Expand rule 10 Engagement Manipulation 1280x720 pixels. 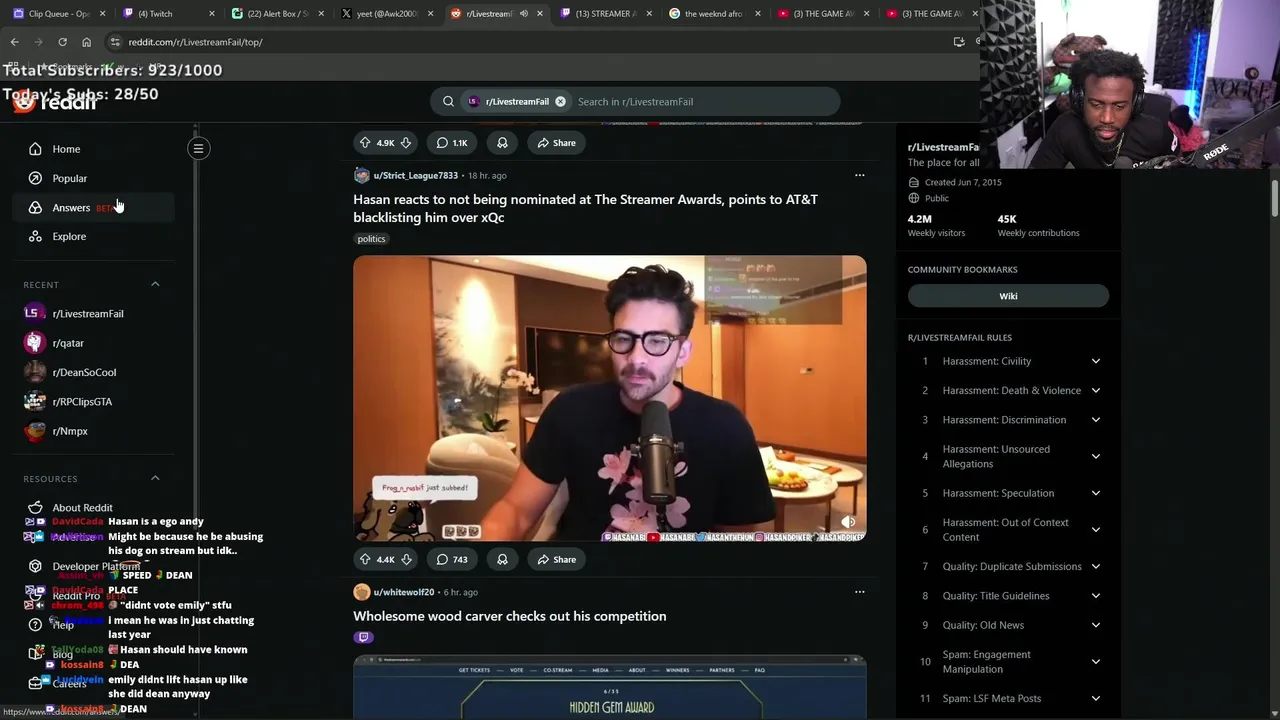(1095, 661)
